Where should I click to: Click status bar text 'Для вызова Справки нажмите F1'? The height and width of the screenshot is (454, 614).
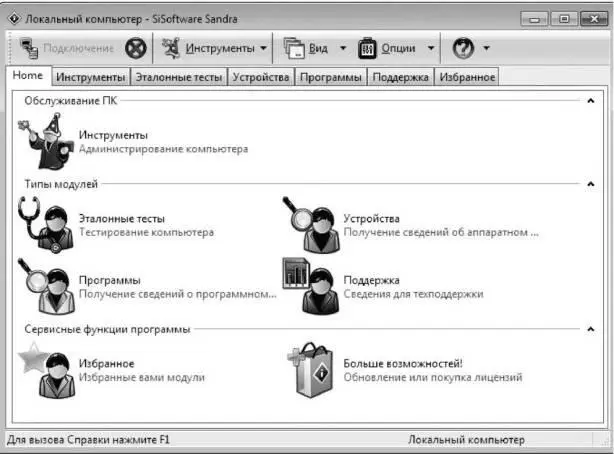coord(88,440)
